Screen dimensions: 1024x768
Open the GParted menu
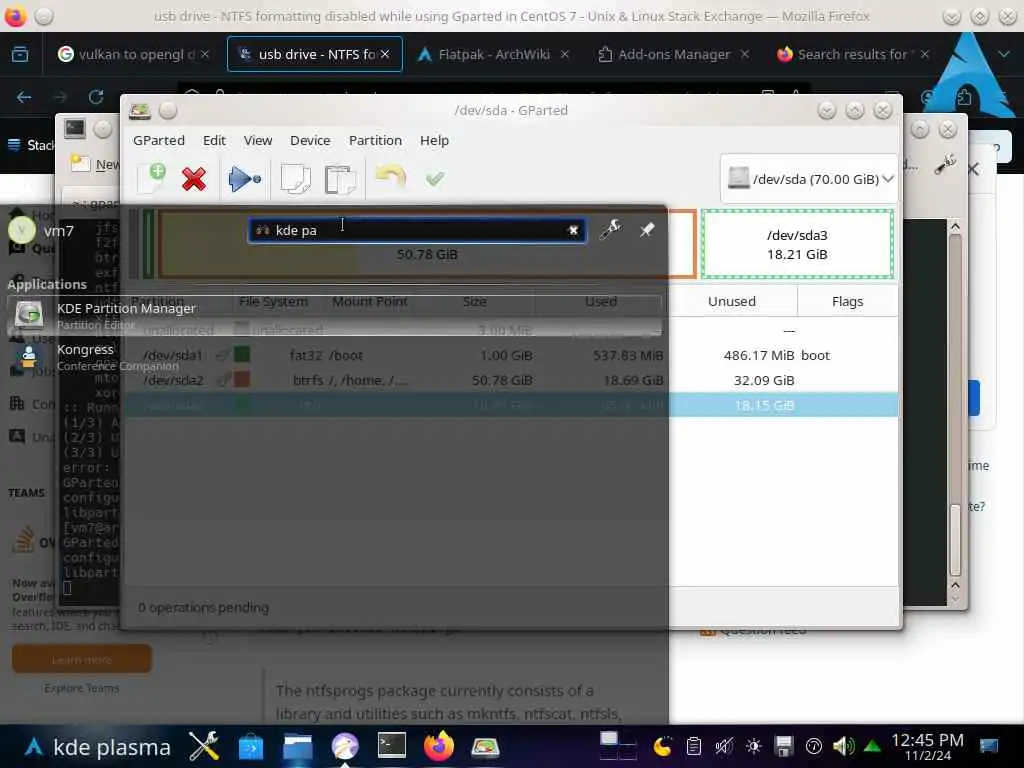(x=159, y=140)
